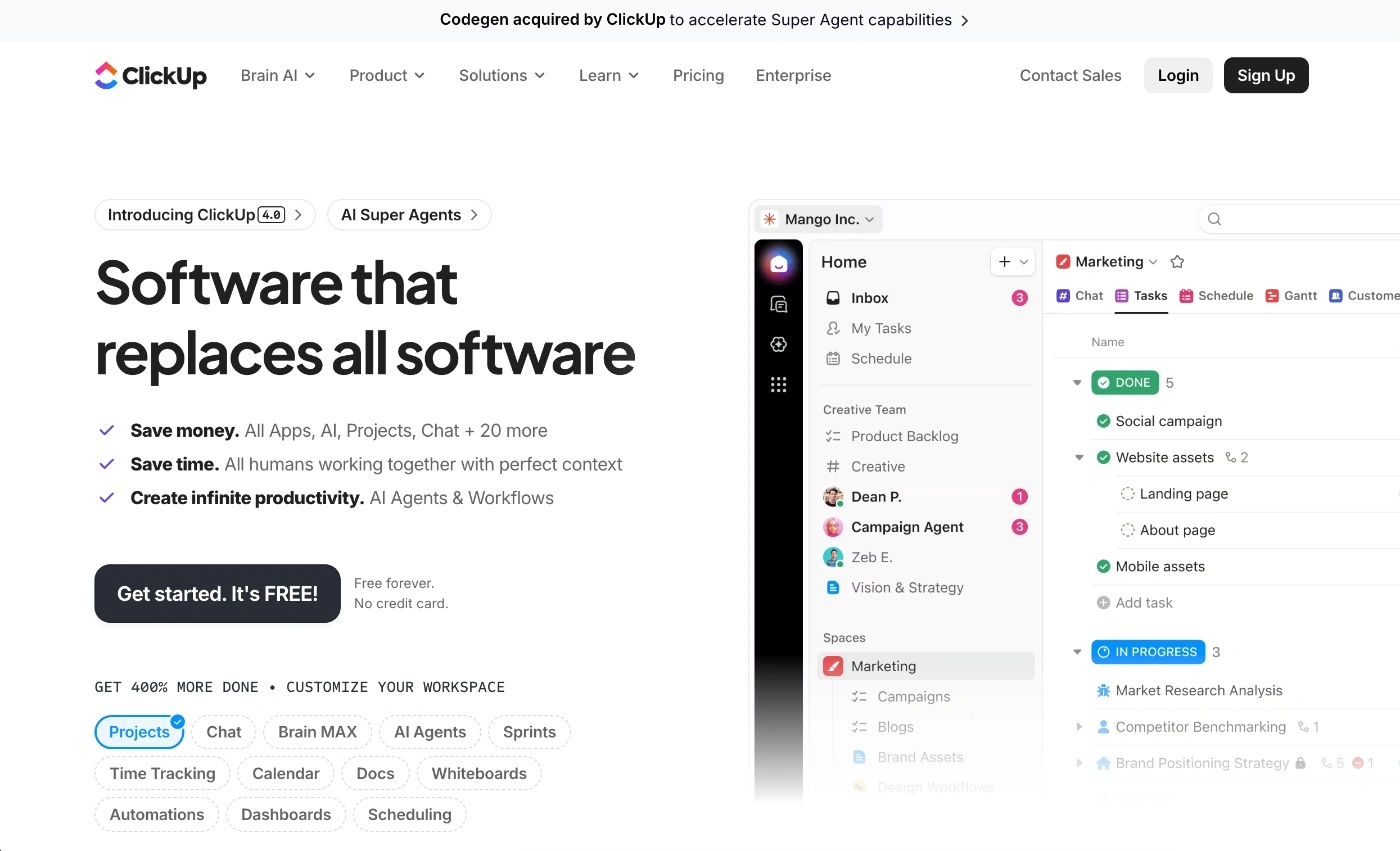Click the Get started It's FREE button
The height and width of the screenshot is (851, 1400).
point(217,593)
